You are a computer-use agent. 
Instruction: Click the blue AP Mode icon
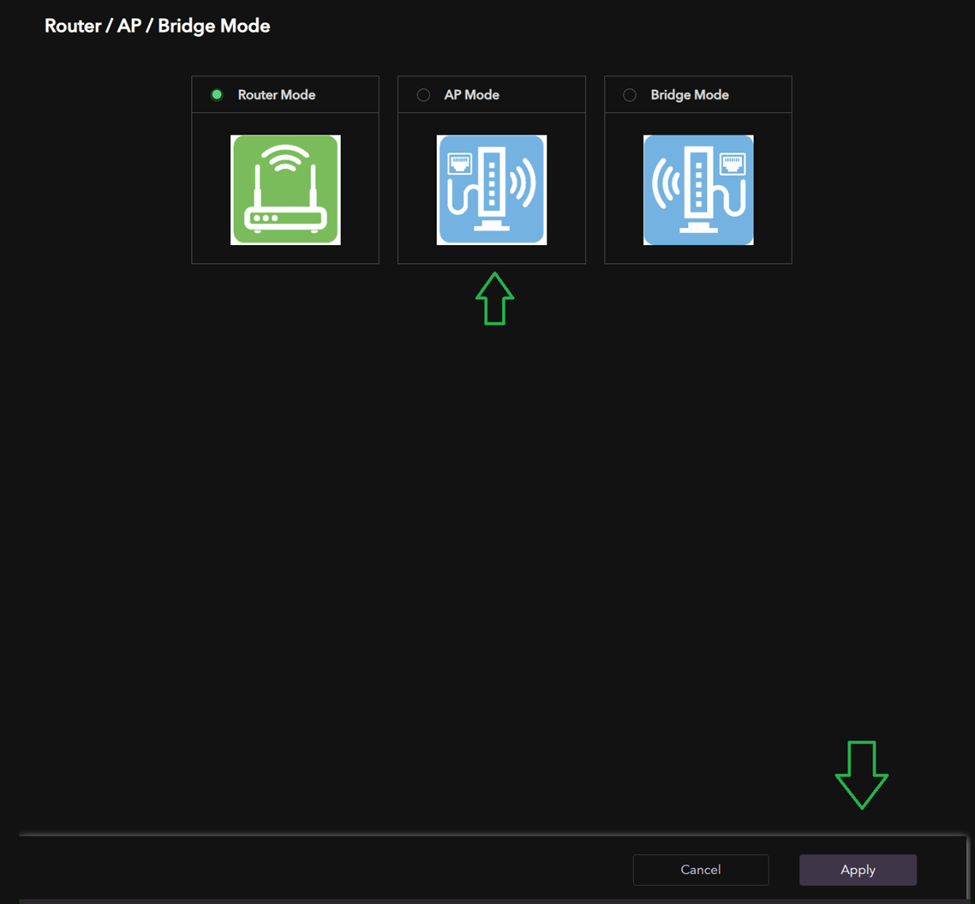pyautogui.click(x=491, y=189)
